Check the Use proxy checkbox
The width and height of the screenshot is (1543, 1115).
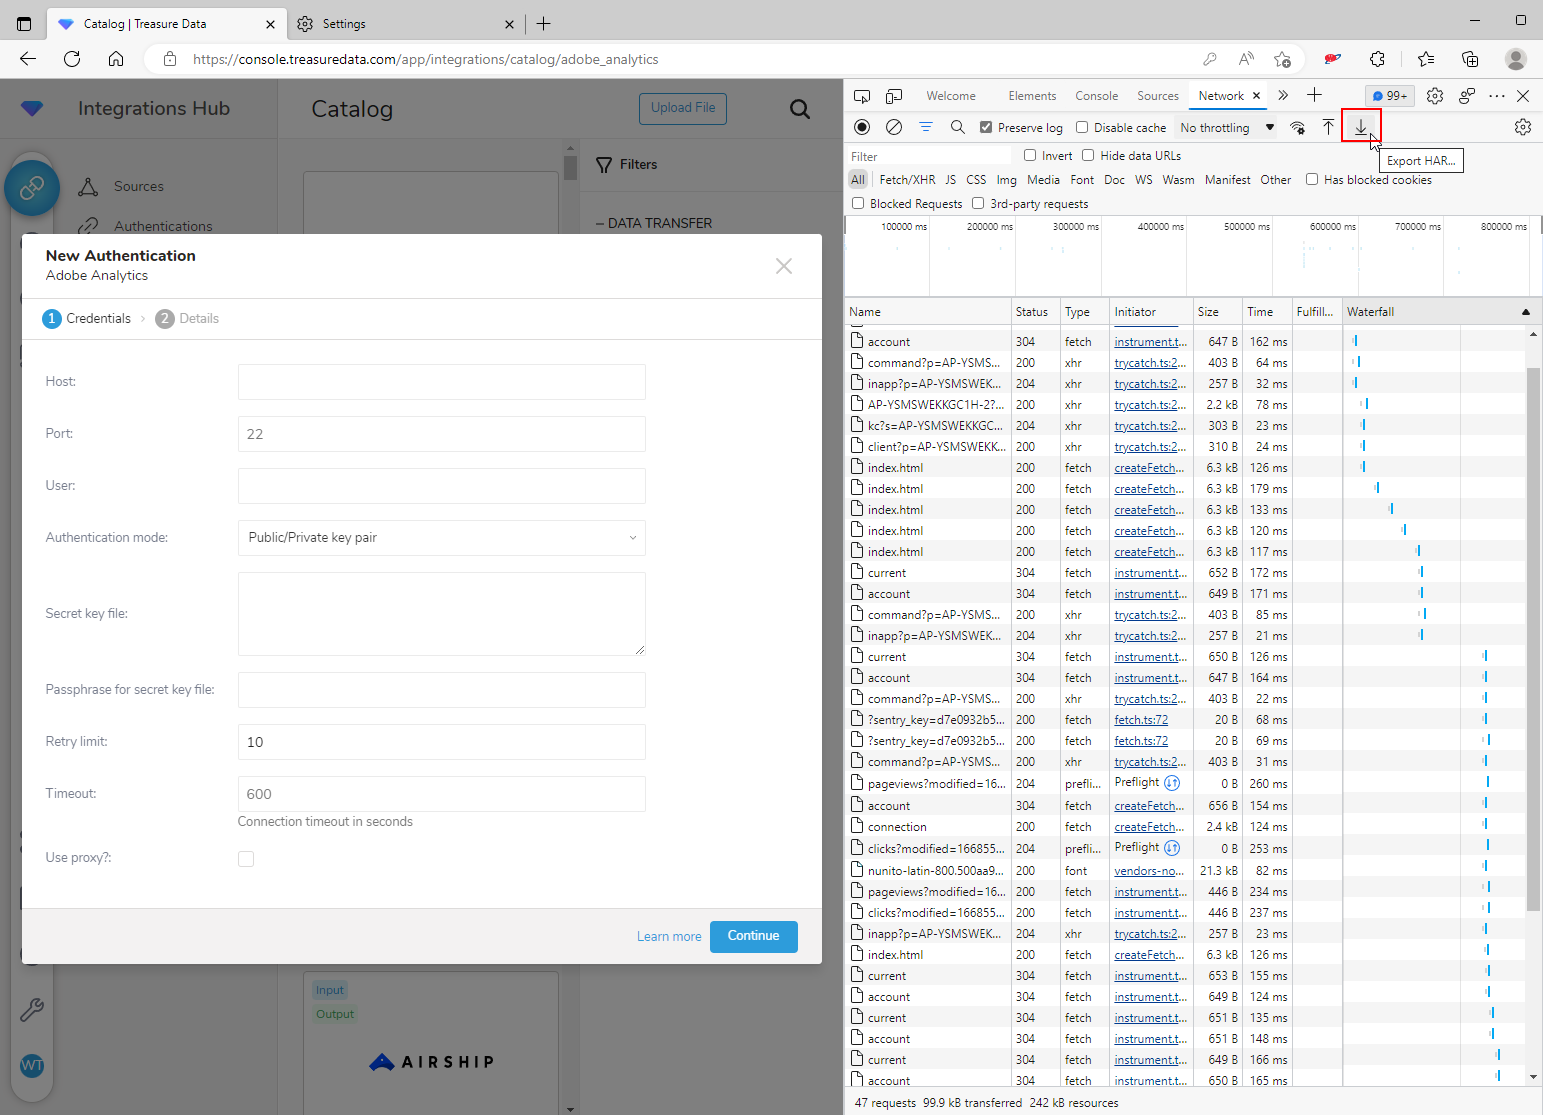click(x=246, y=859)
